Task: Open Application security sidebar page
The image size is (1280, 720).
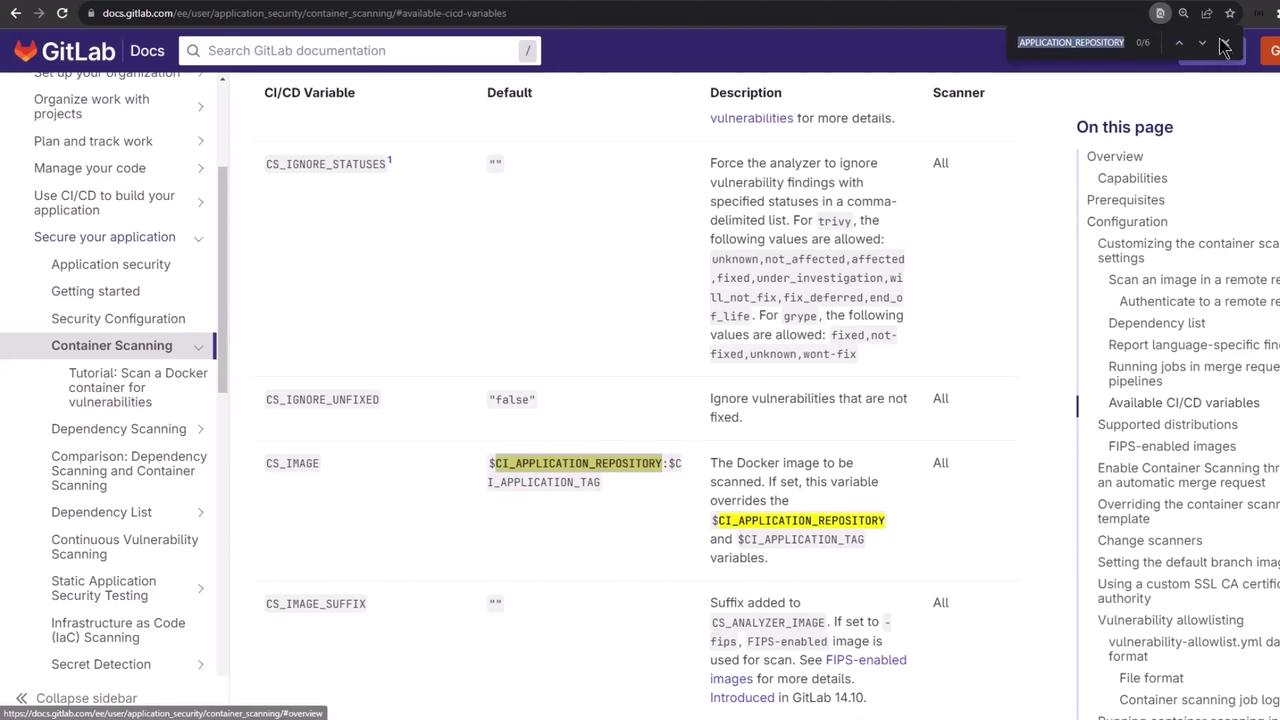Action: click(111, 264)
